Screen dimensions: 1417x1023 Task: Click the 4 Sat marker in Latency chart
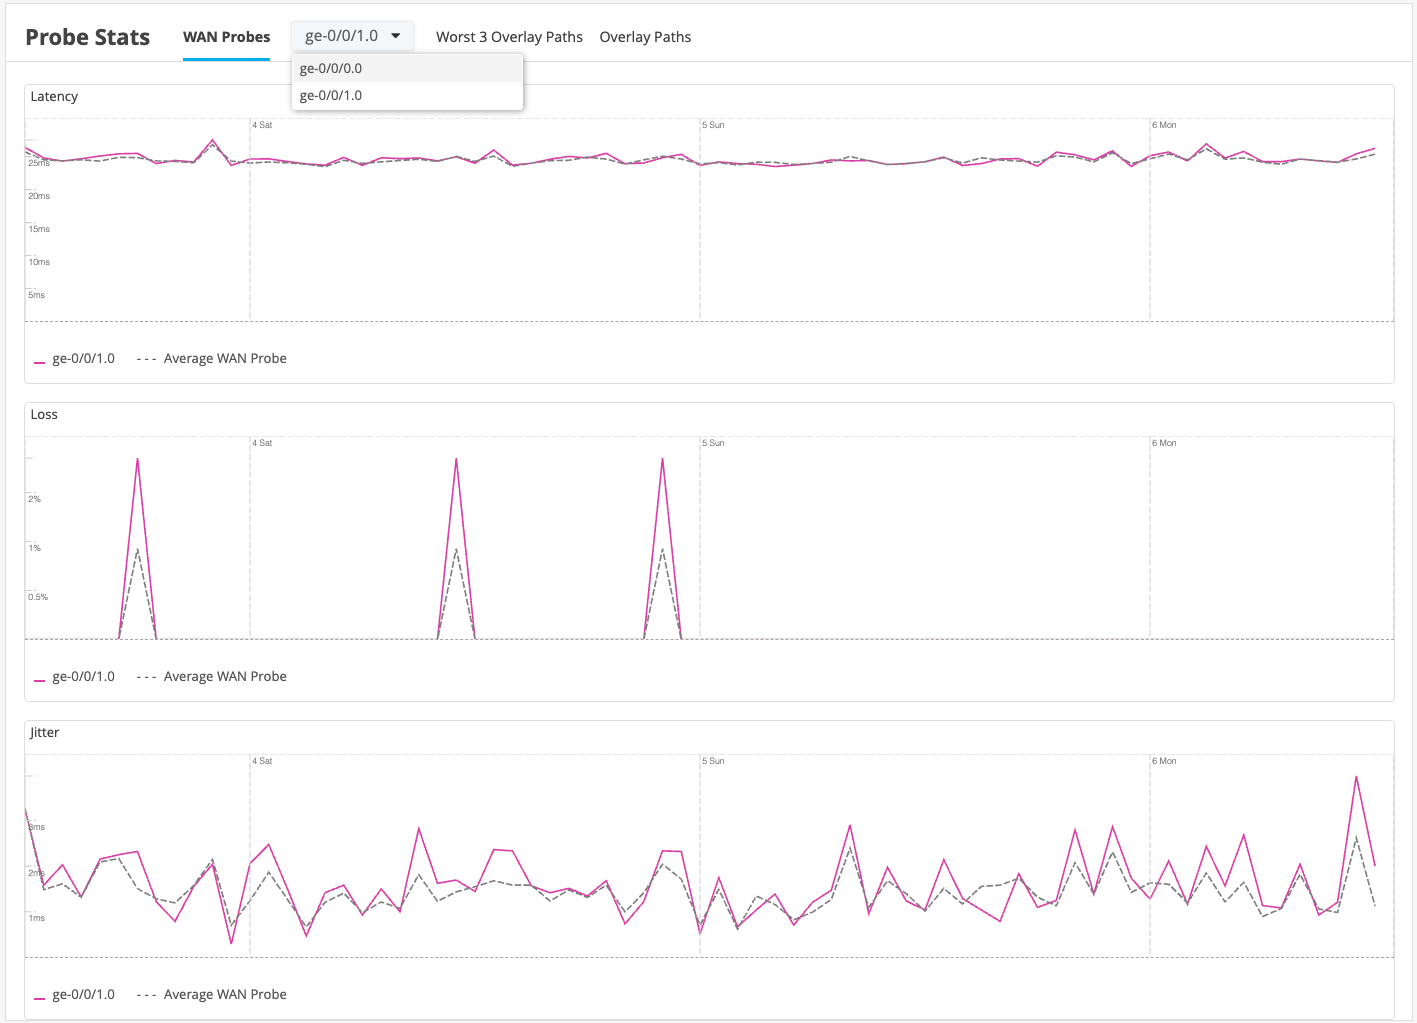pyautogui.click(x=262, y=125)
